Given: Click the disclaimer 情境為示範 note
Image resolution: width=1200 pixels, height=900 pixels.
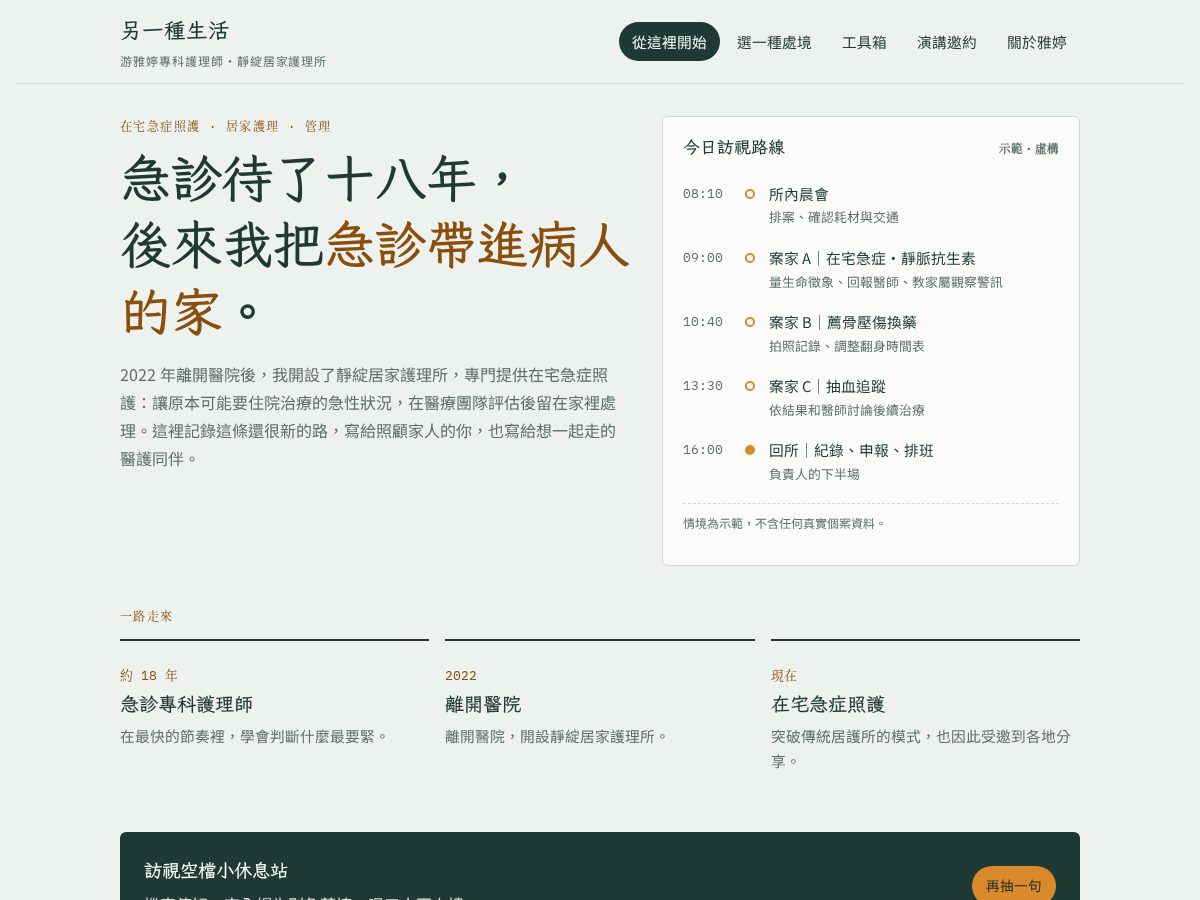Looking at the screenshot, I should (x=784, y=523).
